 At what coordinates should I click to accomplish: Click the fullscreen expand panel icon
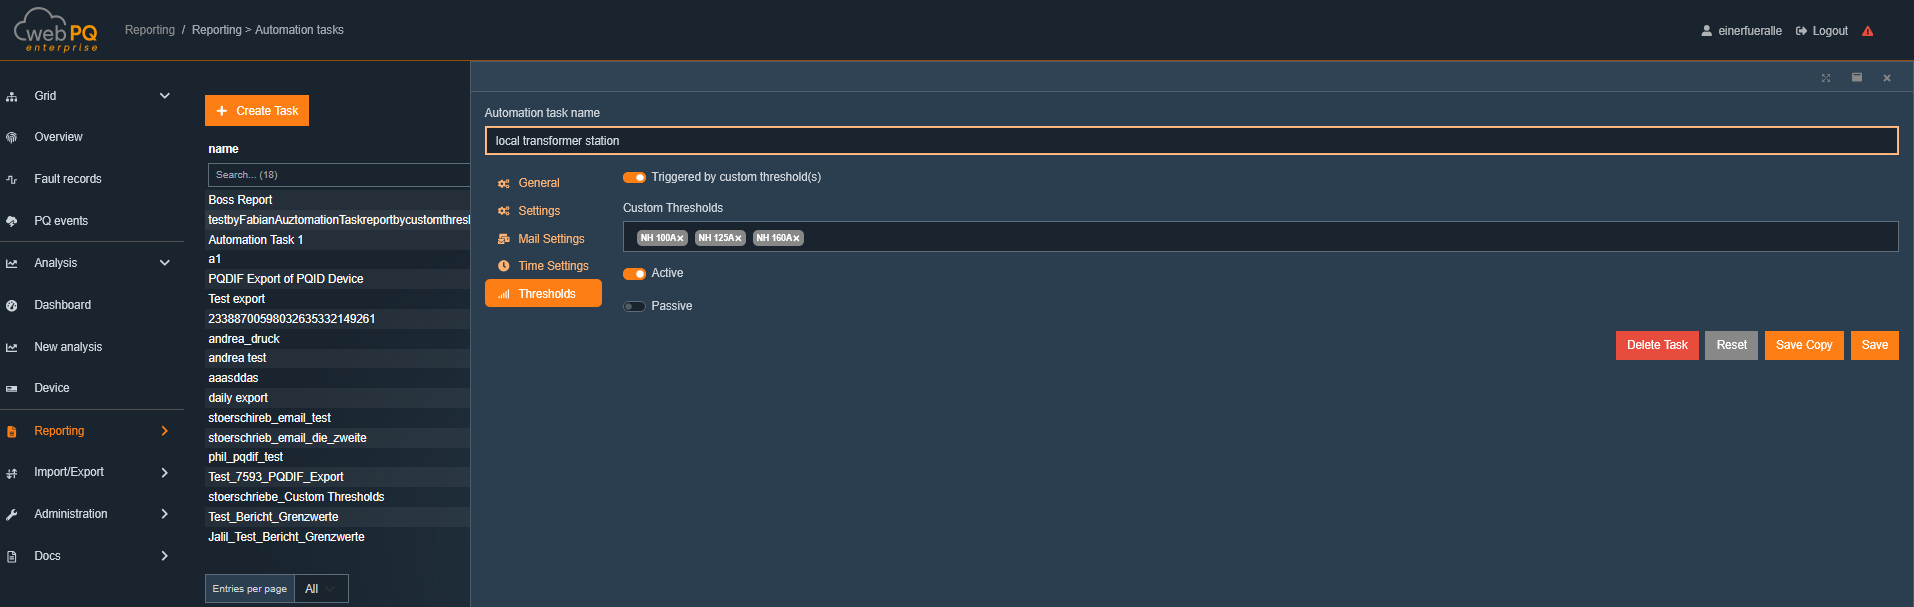click(1826, 78)
